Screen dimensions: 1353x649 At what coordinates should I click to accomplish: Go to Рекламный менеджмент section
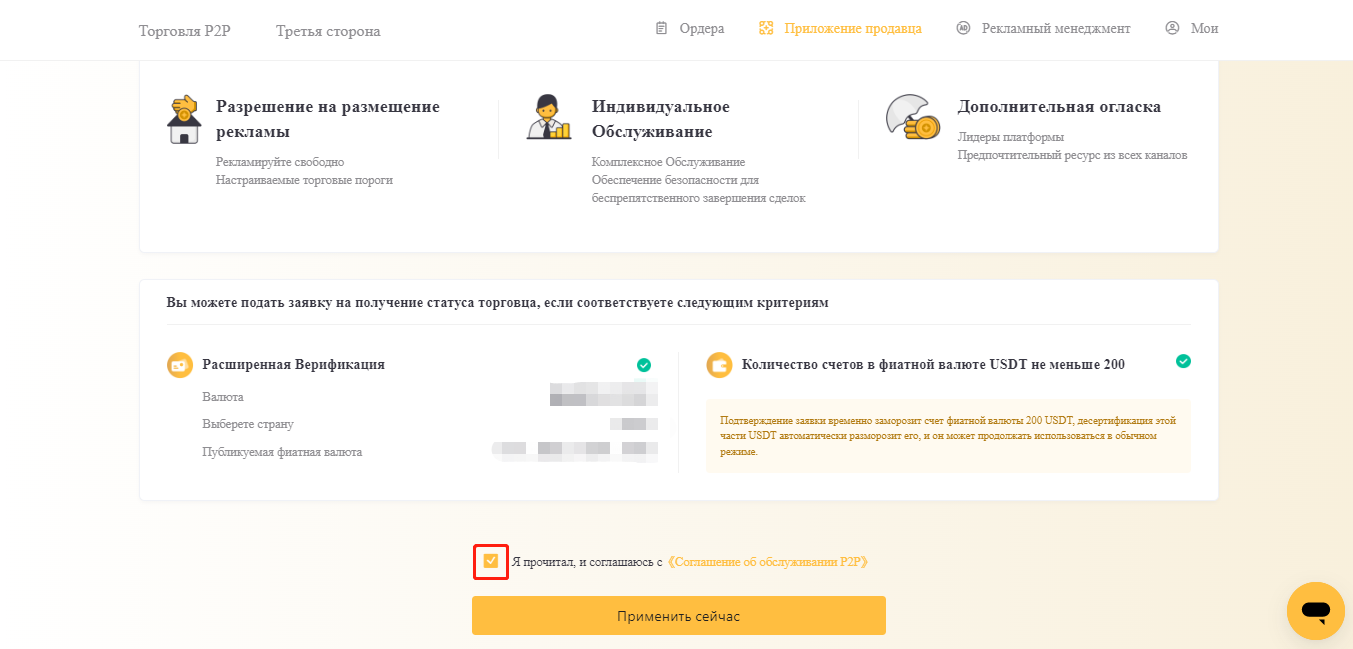[1043, 29]
